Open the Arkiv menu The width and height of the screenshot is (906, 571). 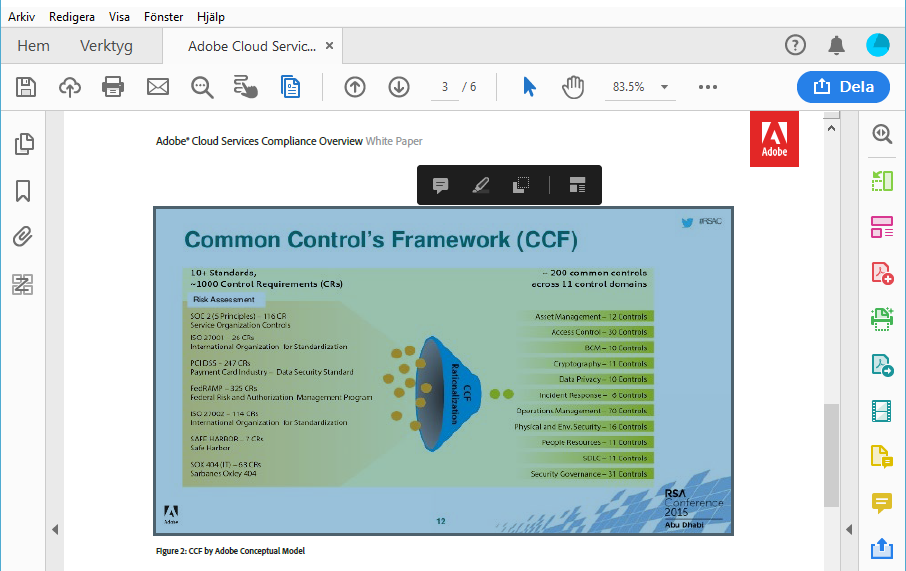pyautogui.click(x=21, y=17)
